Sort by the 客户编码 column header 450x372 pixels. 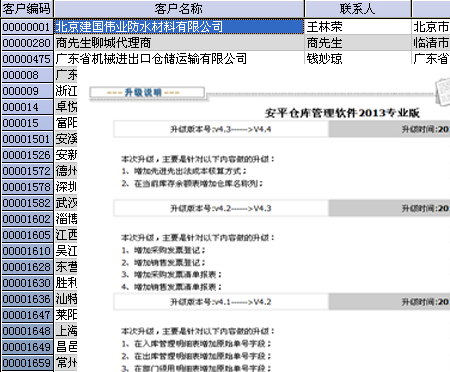pos(27,9)
